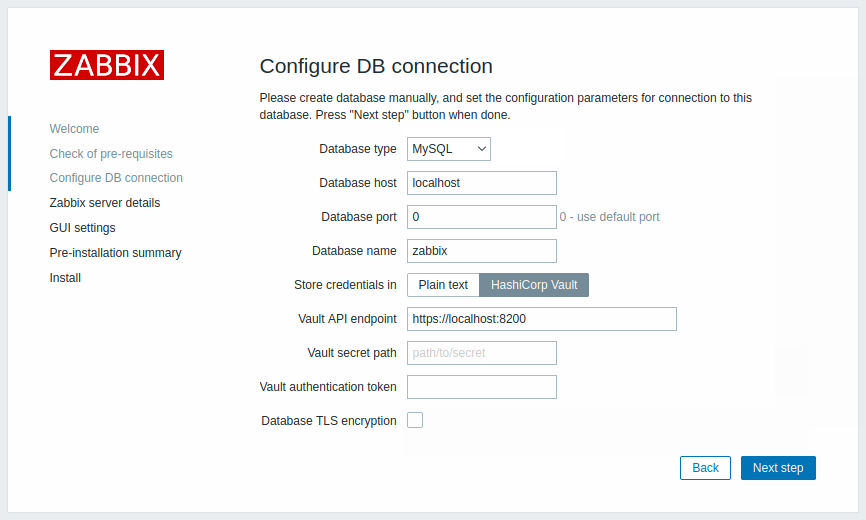Click the Vault API endpoint field

coord(541,319)
